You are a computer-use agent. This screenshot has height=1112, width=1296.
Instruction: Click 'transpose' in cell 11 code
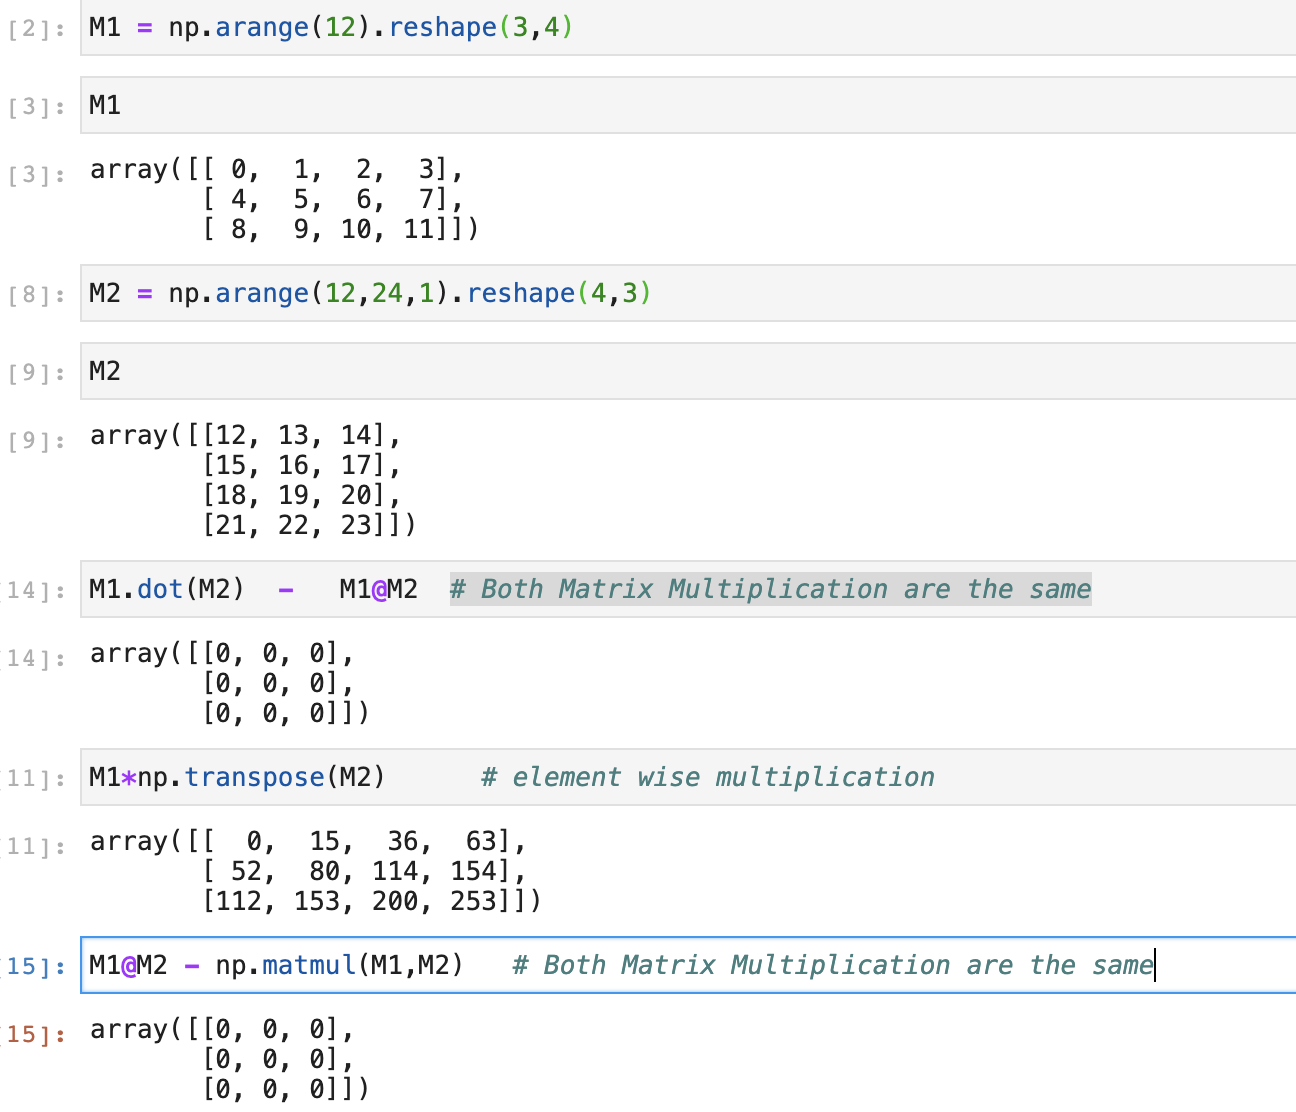pos(255,777)
